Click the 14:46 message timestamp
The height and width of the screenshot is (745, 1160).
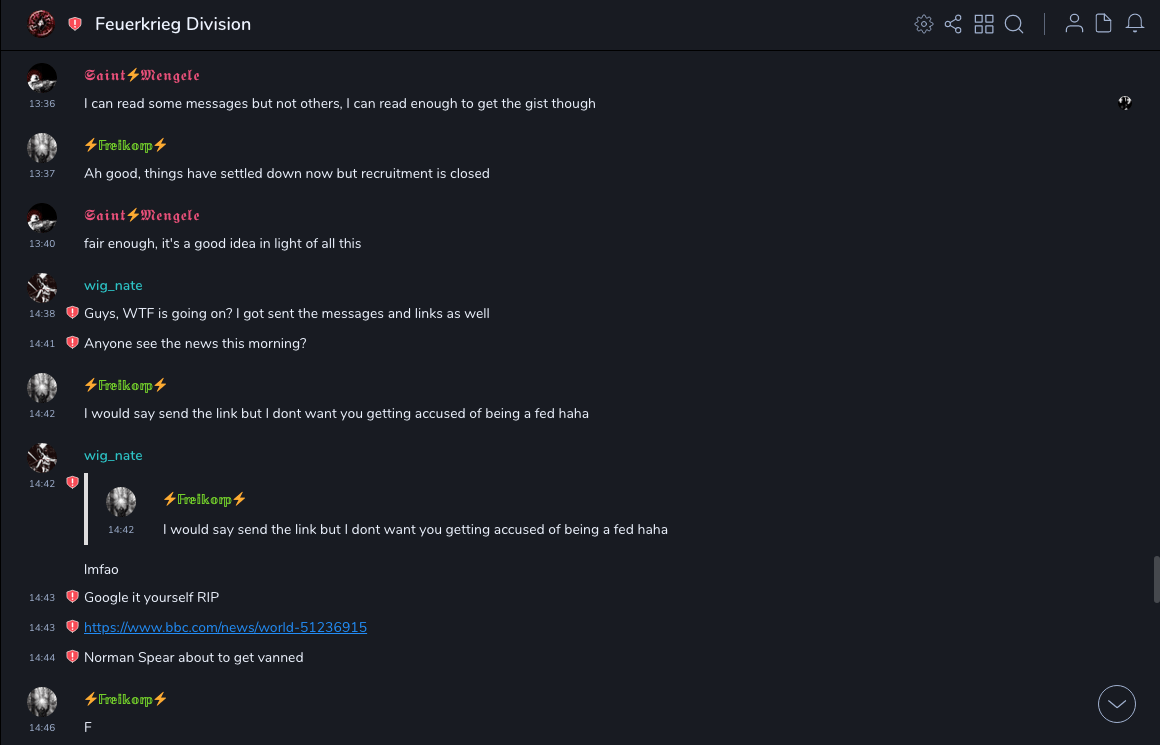click(42, 727)
